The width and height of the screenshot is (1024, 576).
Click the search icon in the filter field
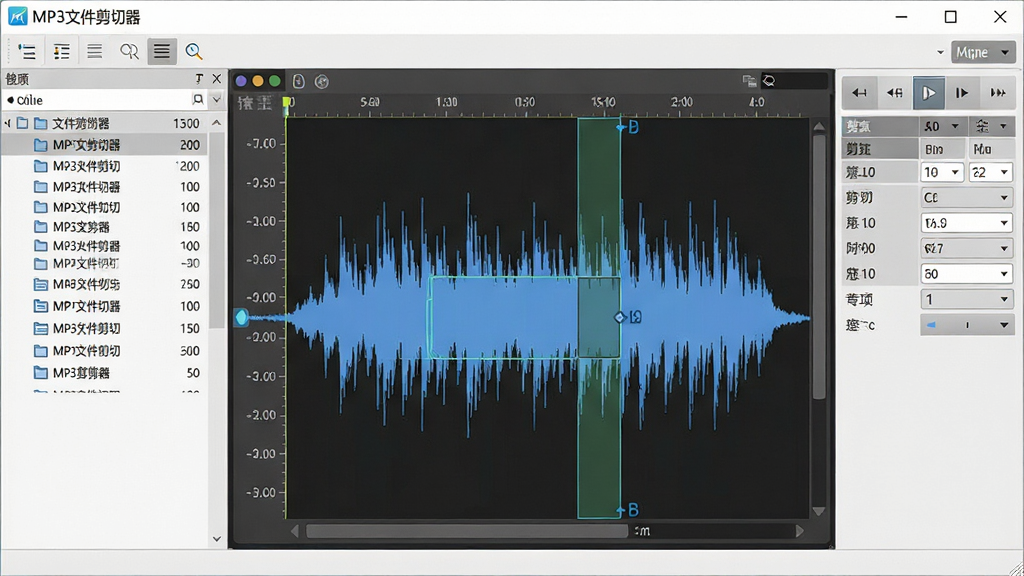pyautogui.click(x=198, y=99)
